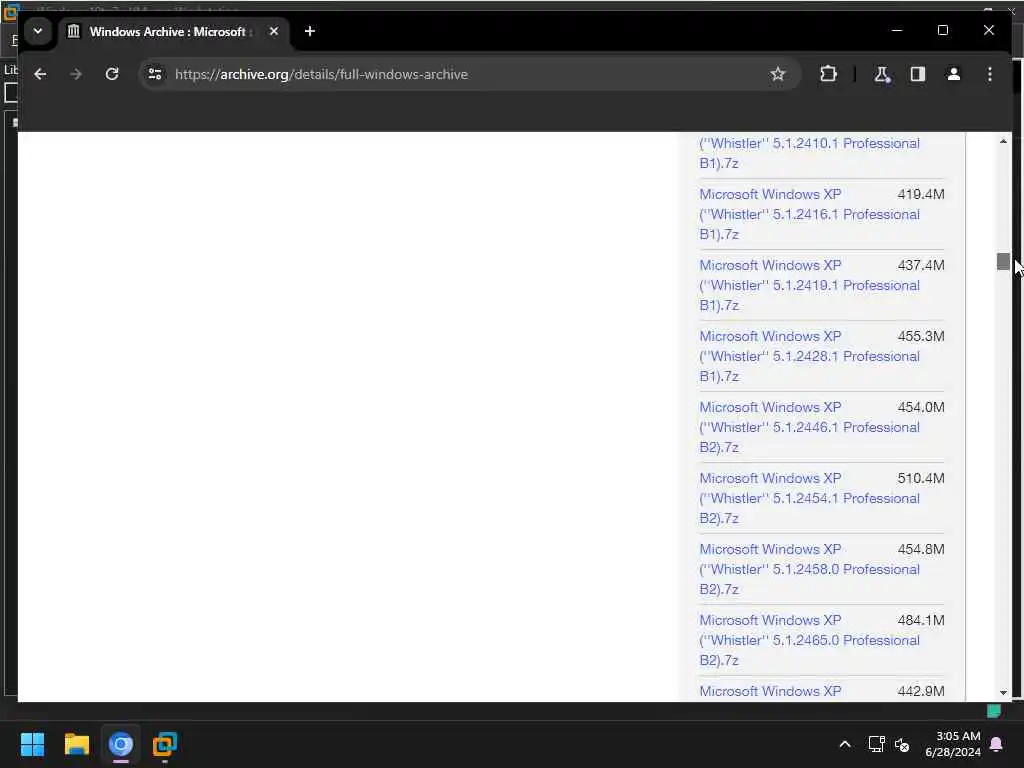The image size is (1024, 768).
Task: Click the 510.4M file size text
Action: click(x=921, y=478)
